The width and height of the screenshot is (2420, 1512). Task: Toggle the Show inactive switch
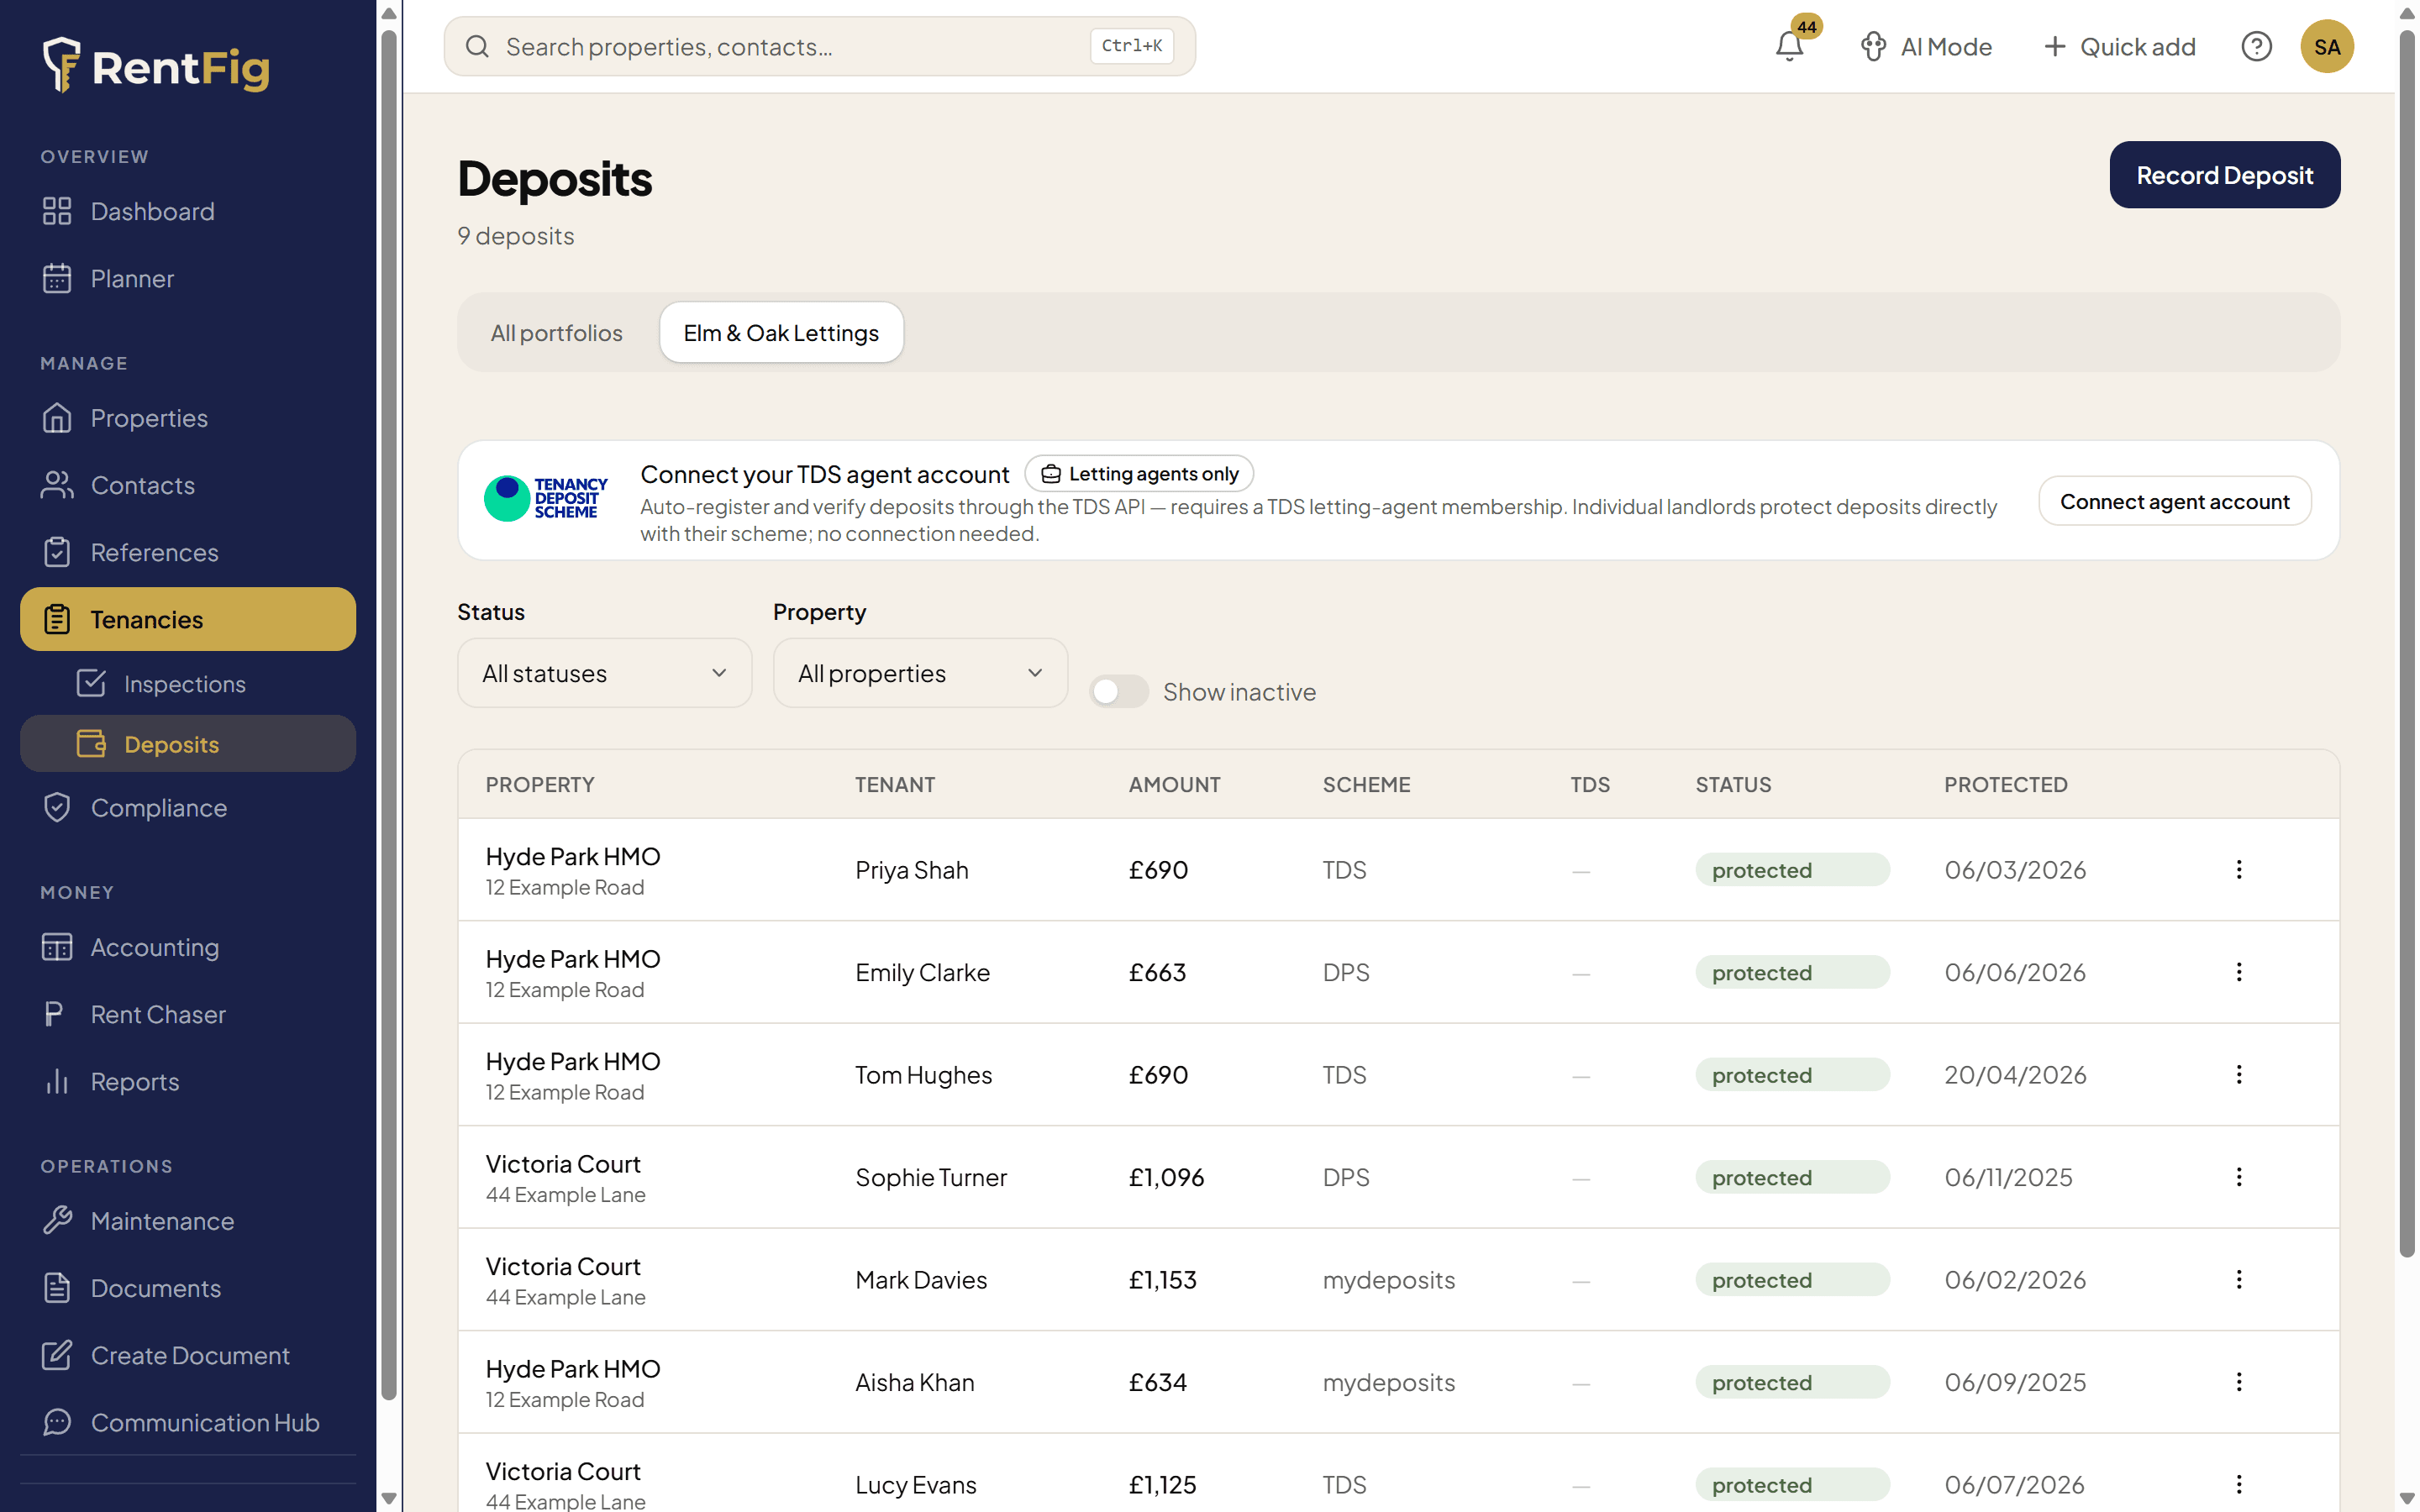[x=1118, y=691]
